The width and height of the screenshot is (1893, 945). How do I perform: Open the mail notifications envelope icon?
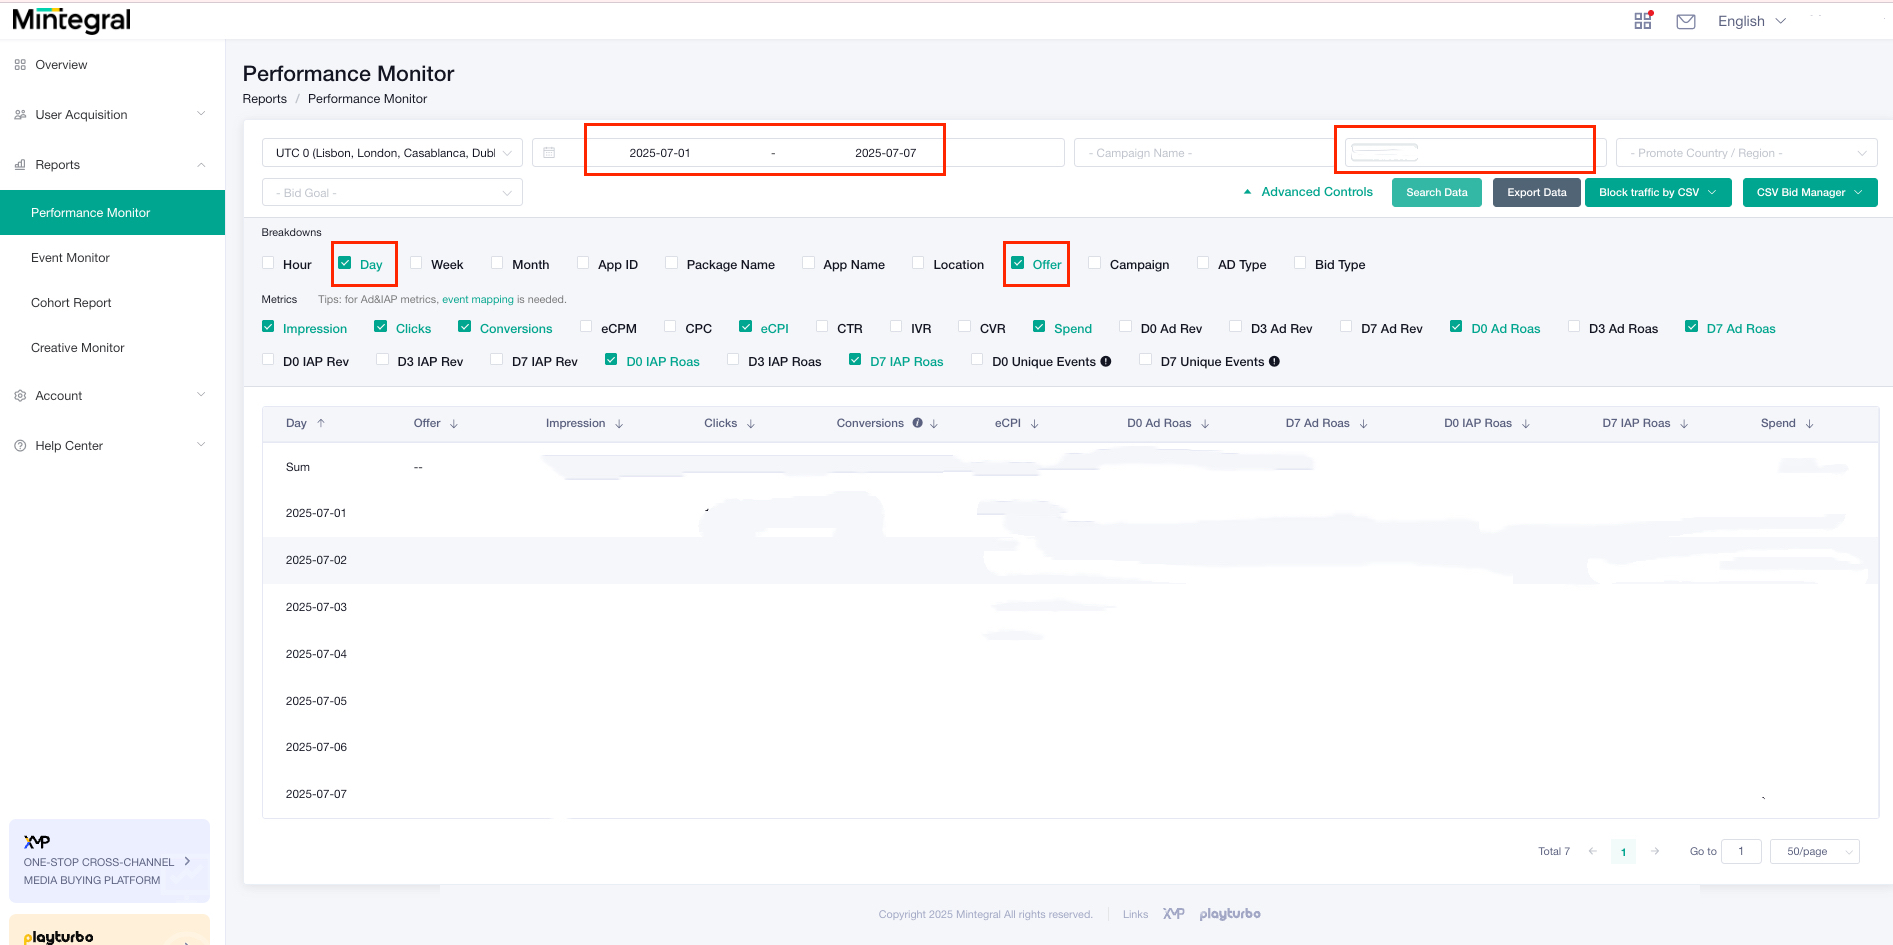coord(1686,20)
